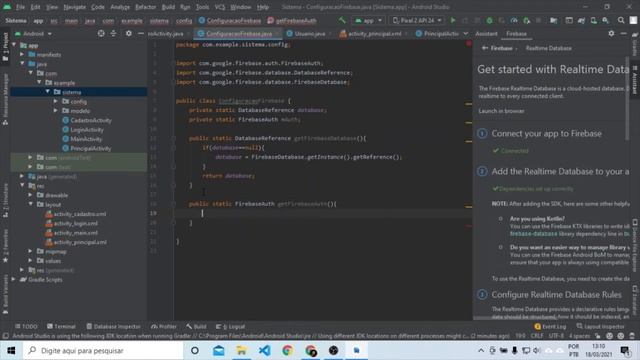
Task: Open Assistant panel settings gear
Action: (611, 33)
